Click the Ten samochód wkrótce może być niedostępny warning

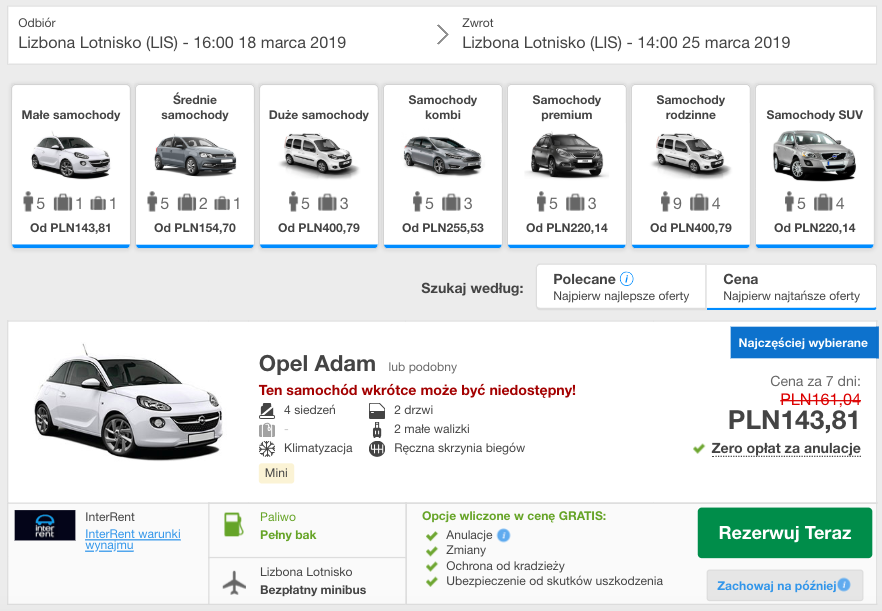417,390
